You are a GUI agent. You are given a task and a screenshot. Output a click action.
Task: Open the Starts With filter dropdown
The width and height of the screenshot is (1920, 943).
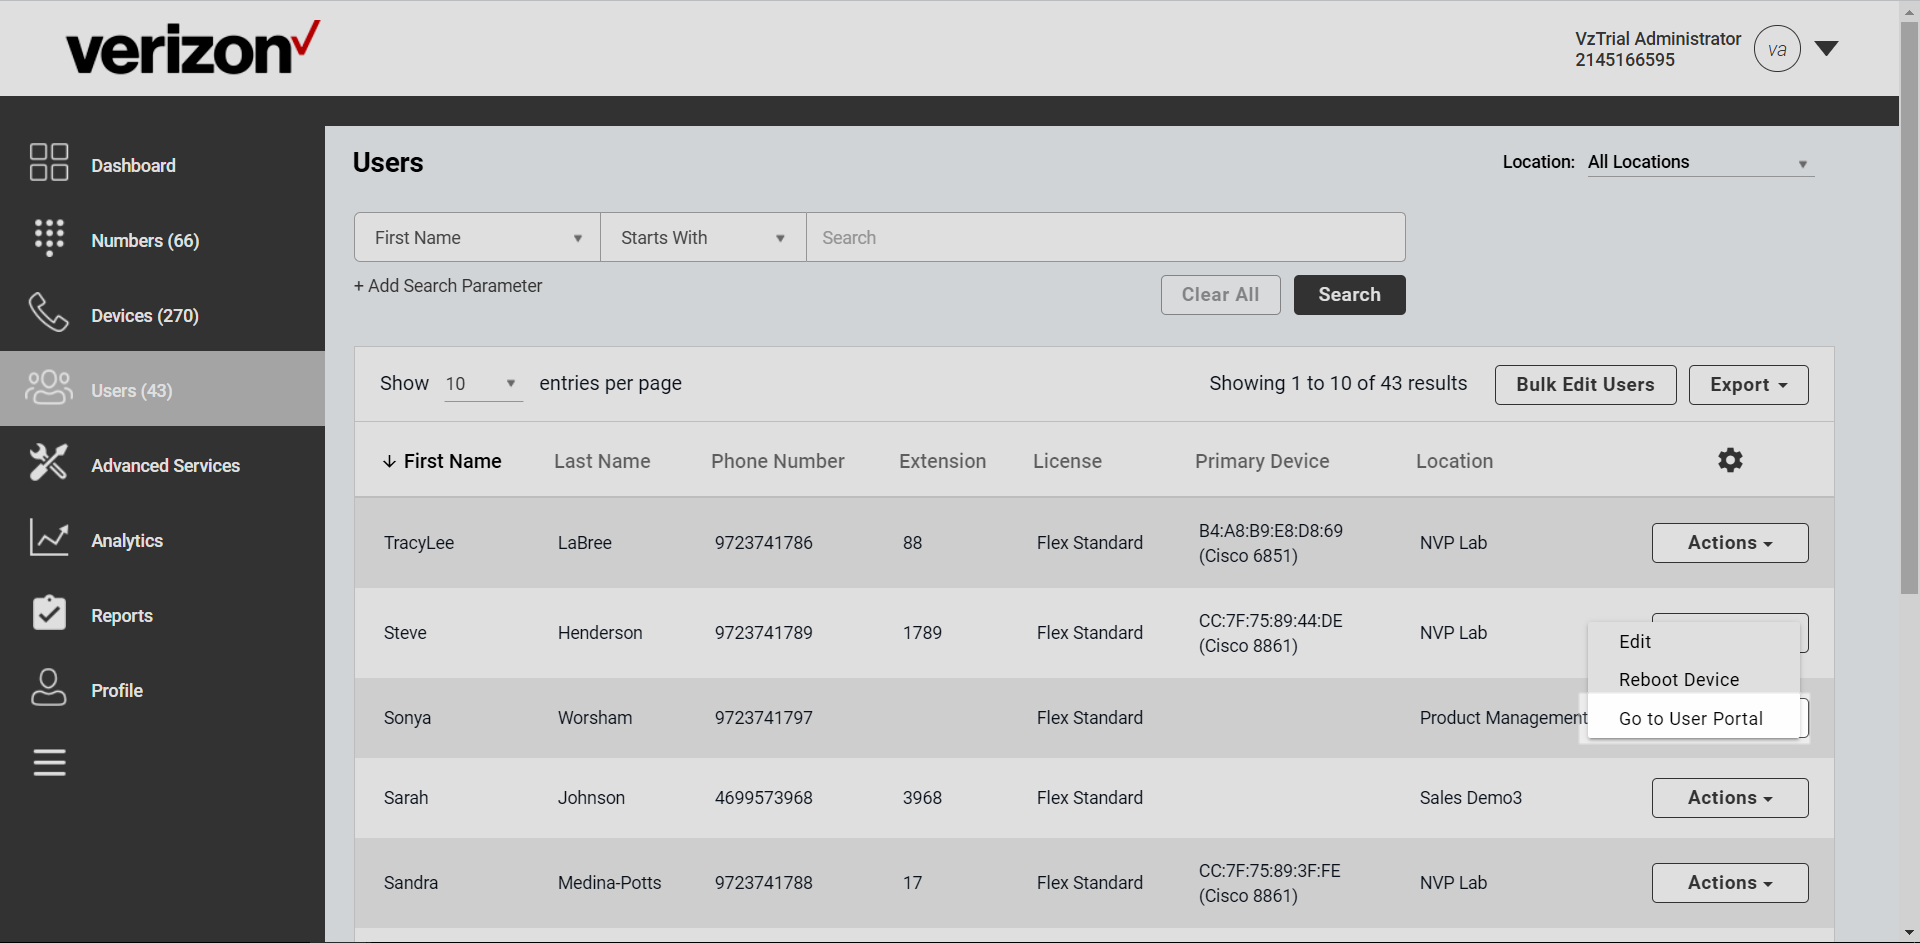702,237
